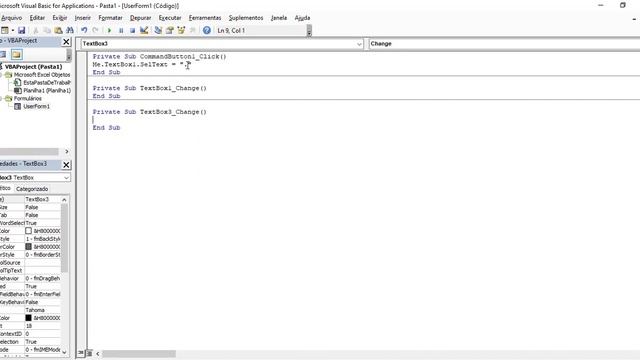Save the workbook with the floppy disk icon
The width and height of the screenshot is (640, 360).
22,31
